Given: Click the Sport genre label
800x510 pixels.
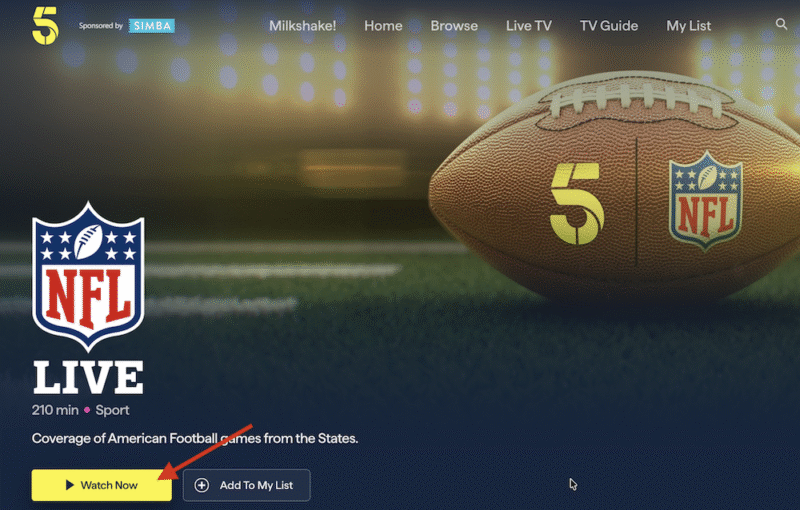Looking at the screenshot, I should point(112,410).
